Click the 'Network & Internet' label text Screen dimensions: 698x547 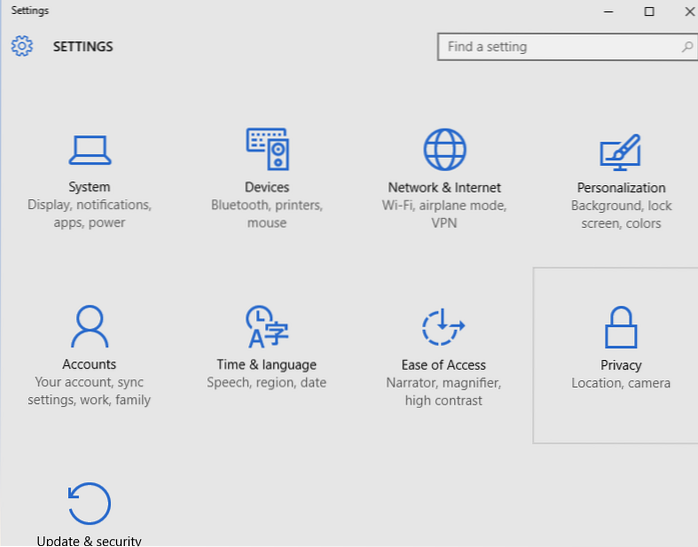[444, 187]
